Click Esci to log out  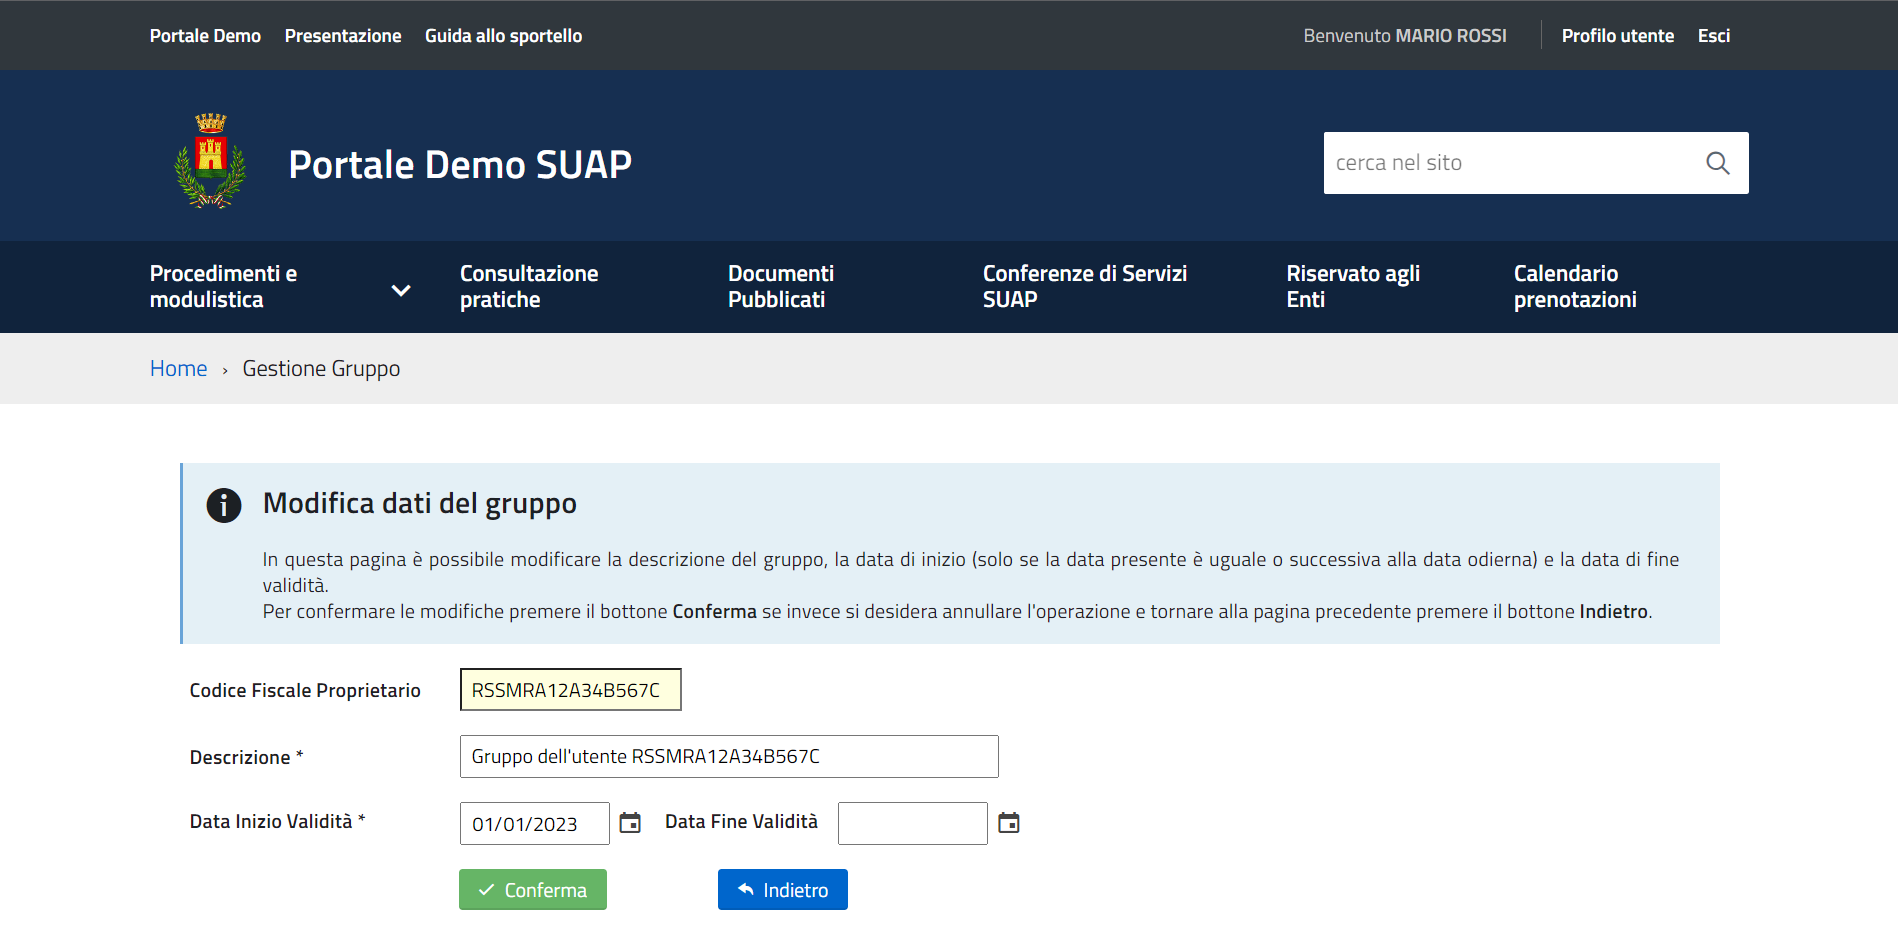pos(1713,36)
